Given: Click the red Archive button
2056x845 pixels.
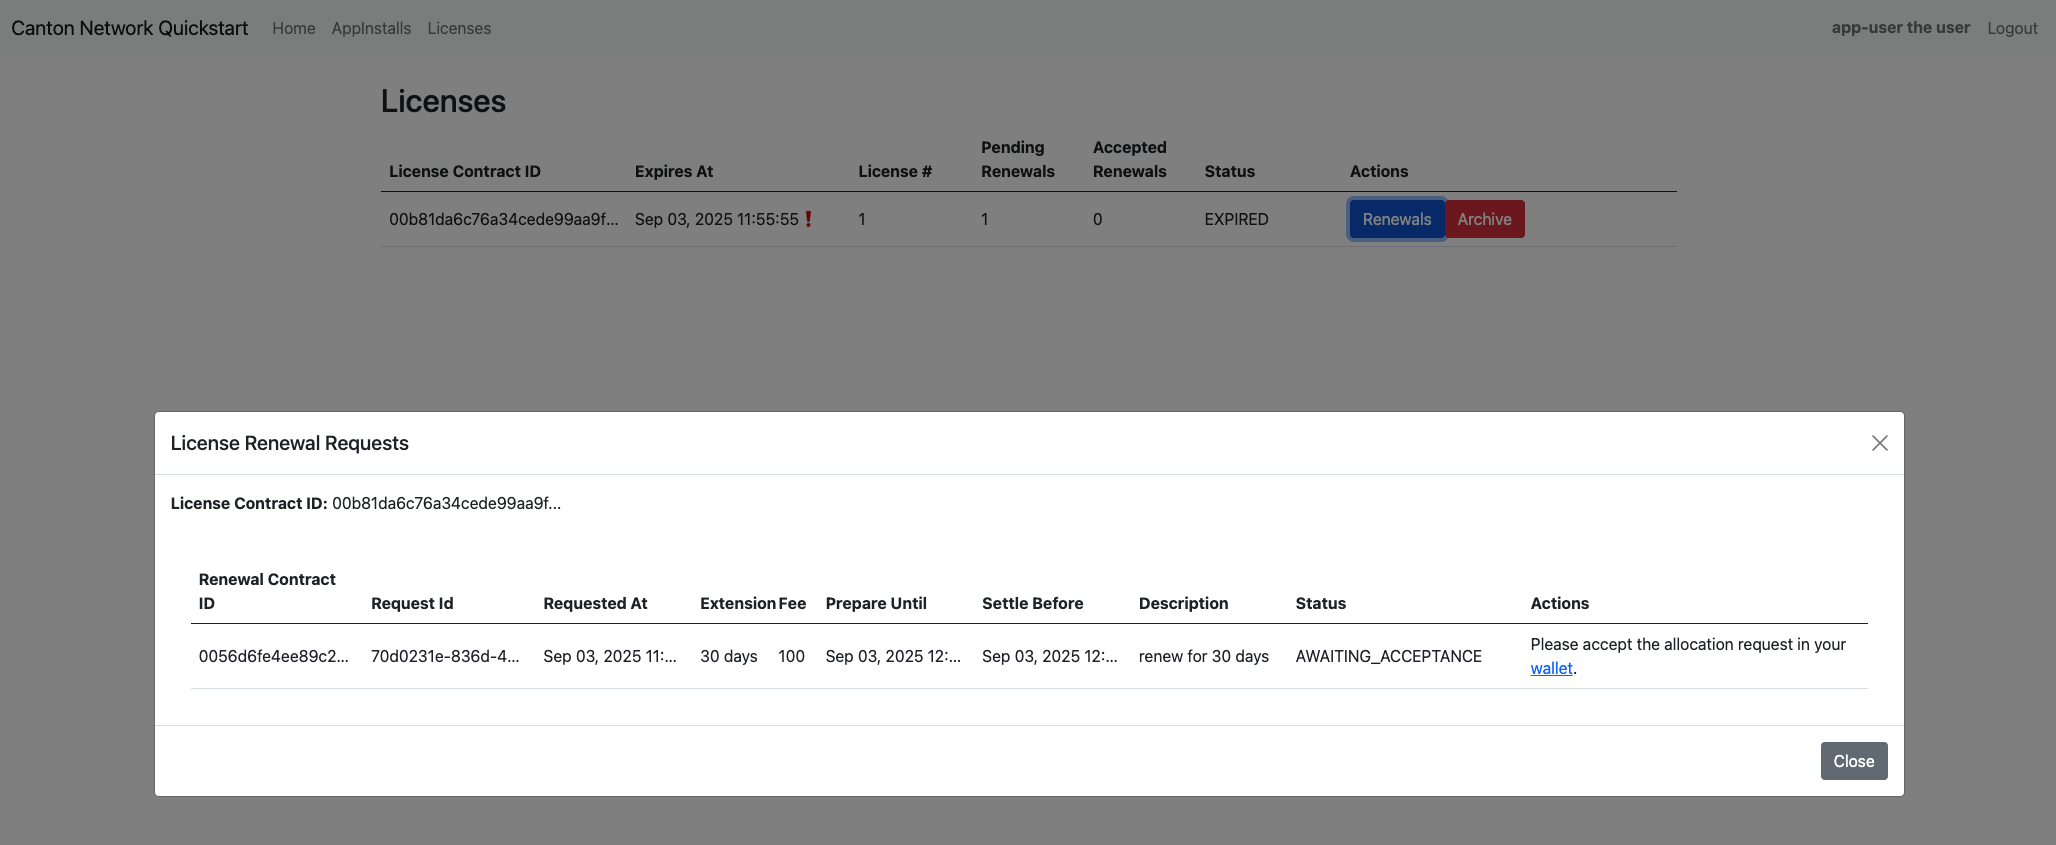Looking at the screenshot, I should (1484, 219).
